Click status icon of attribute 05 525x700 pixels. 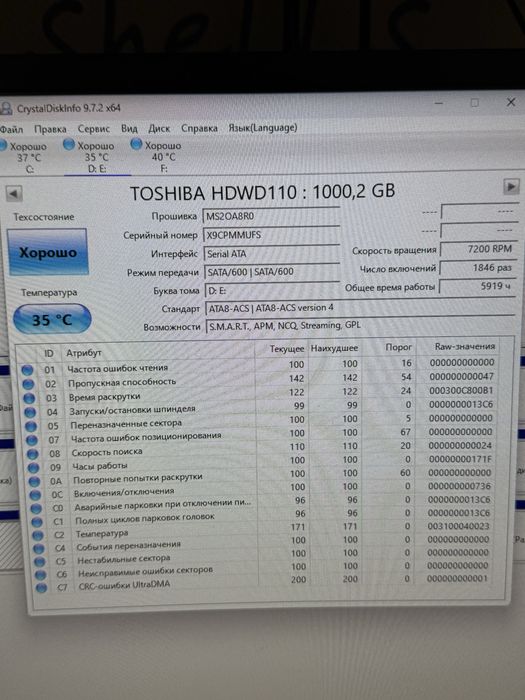(31, 426)
